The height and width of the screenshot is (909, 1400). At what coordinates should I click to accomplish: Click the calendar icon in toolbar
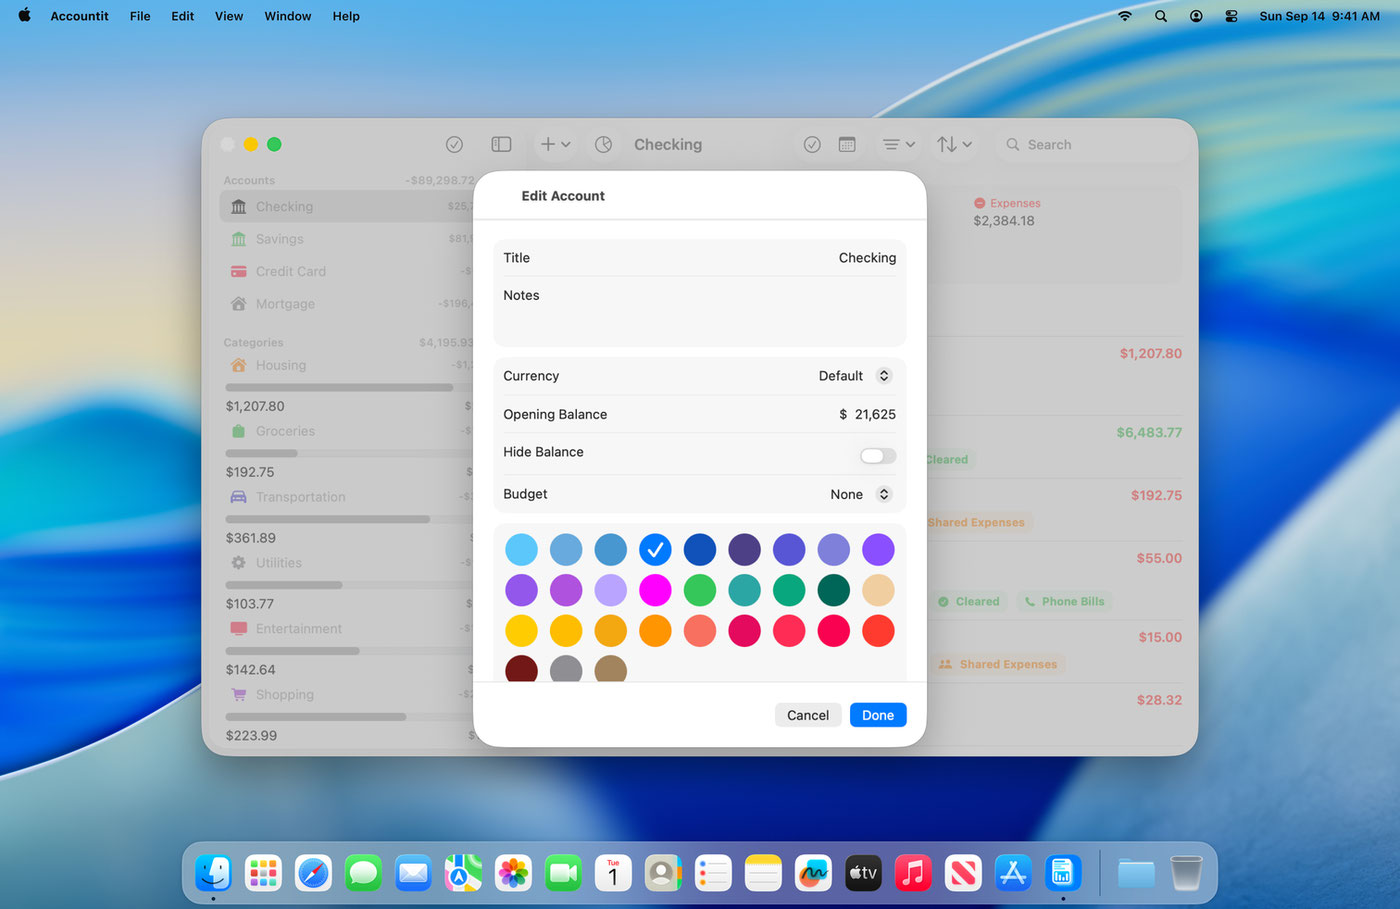pyautogui.click(x=847, y=145)
